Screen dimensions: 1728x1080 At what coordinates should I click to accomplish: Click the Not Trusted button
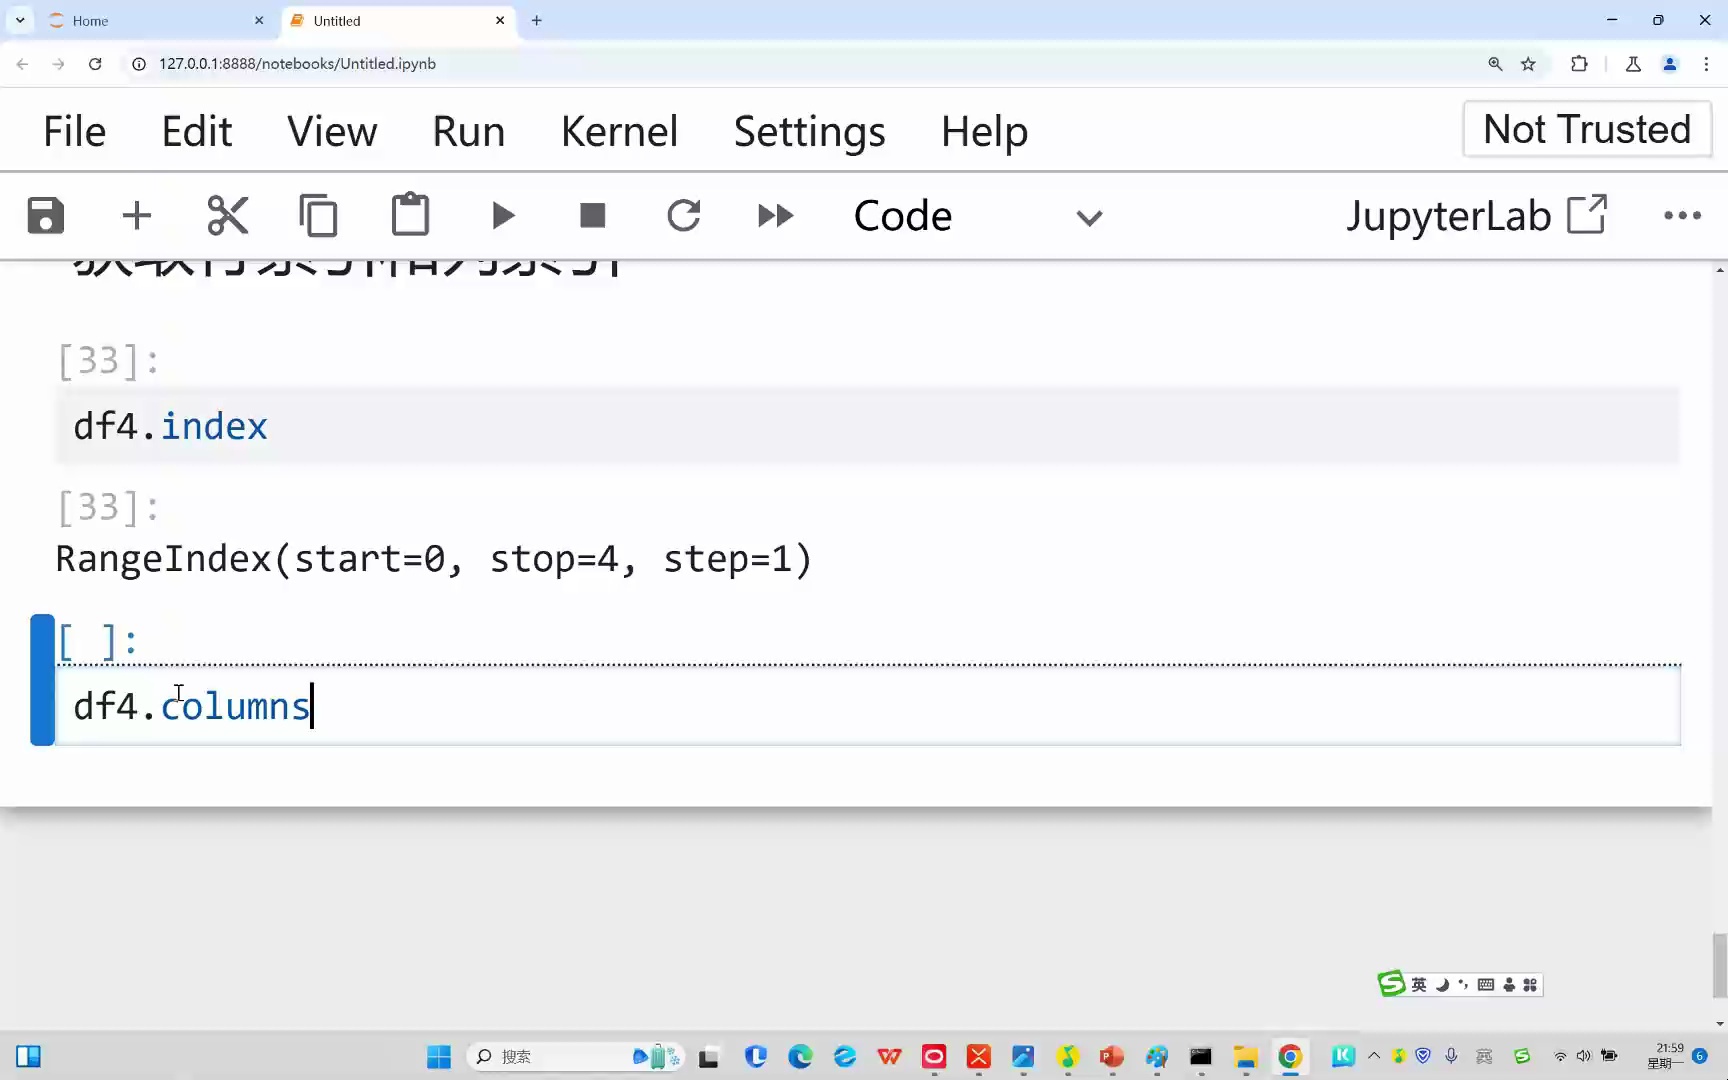click(x=1586, y=129)
